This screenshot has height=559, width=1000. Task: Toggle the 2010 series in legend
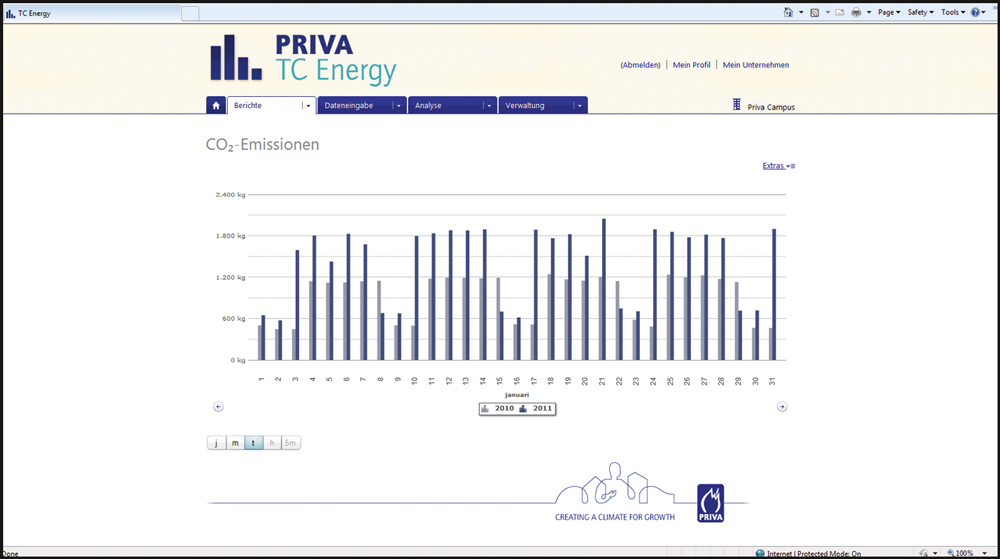tap(497, 409)
